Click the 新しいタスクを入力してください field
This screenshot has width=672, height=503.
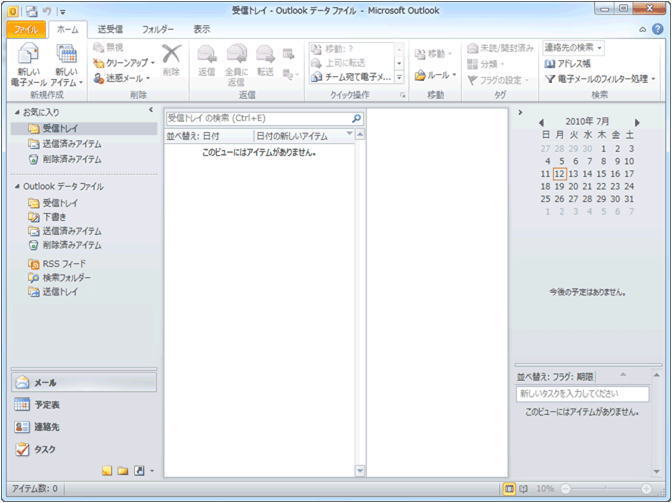(582, 393)
